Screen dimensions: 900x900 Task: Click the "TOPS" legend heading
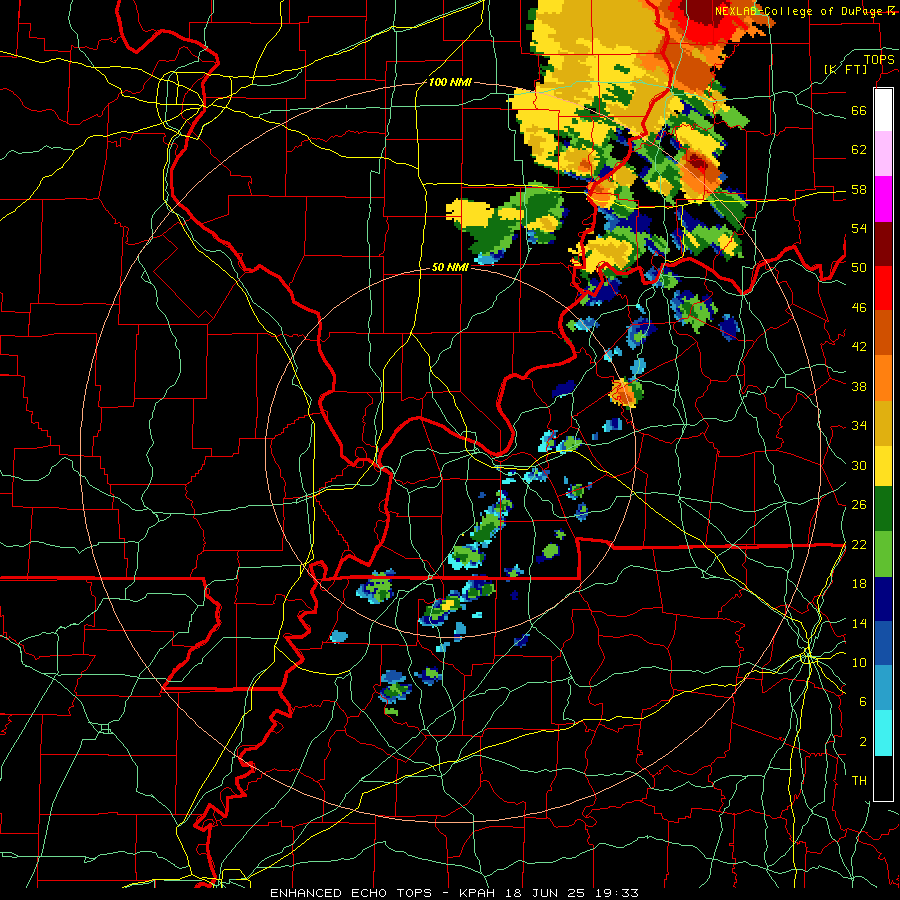click(x=879, y=59)
